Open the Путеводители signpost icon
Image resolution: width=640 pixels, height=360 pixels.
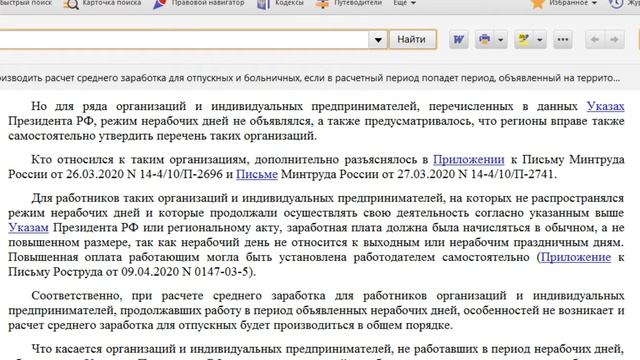(x=322, y=4)
